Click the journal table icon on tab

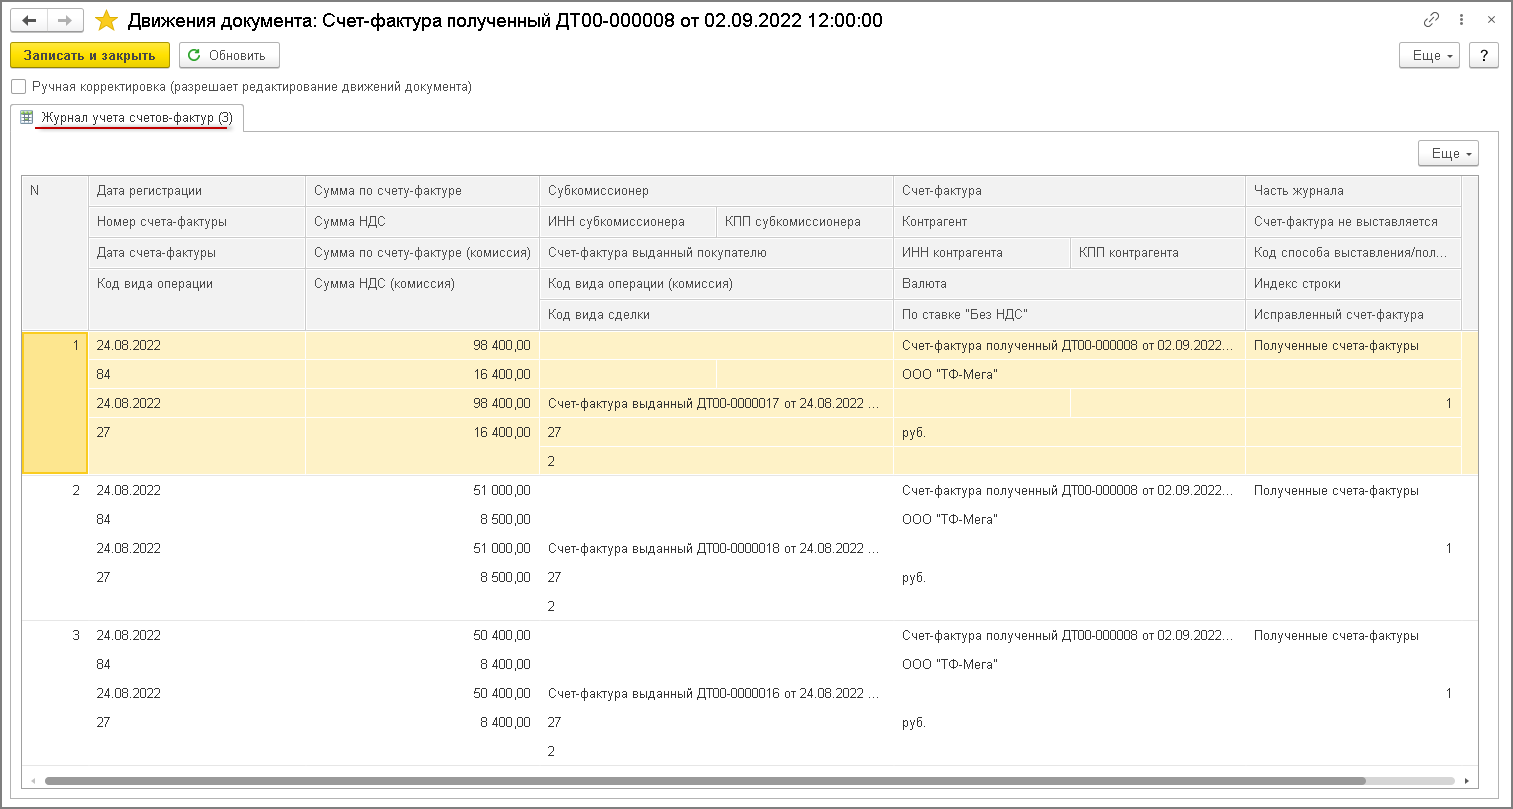[x=27, y=118]
